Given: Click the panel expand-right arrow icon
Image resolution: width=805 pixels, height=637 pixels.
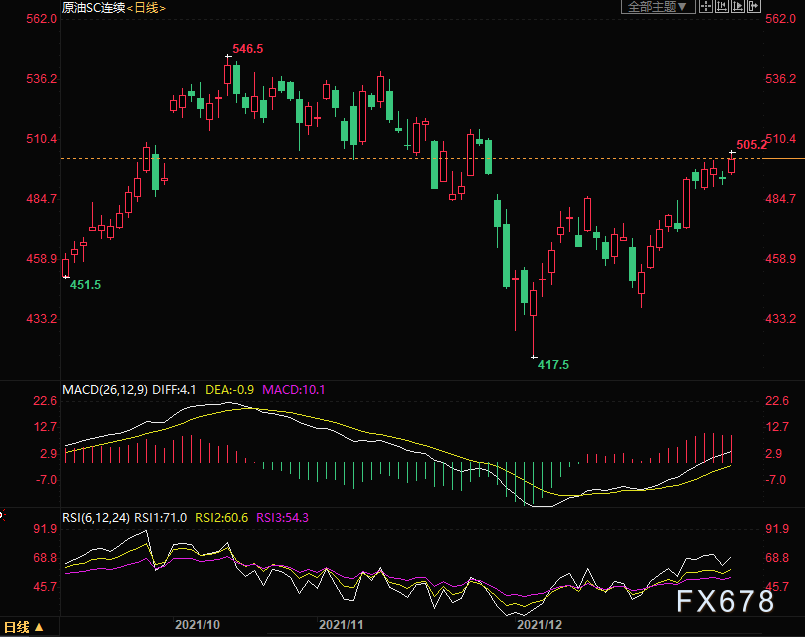Looking at the screenshot, I should (x=754, y=6).
